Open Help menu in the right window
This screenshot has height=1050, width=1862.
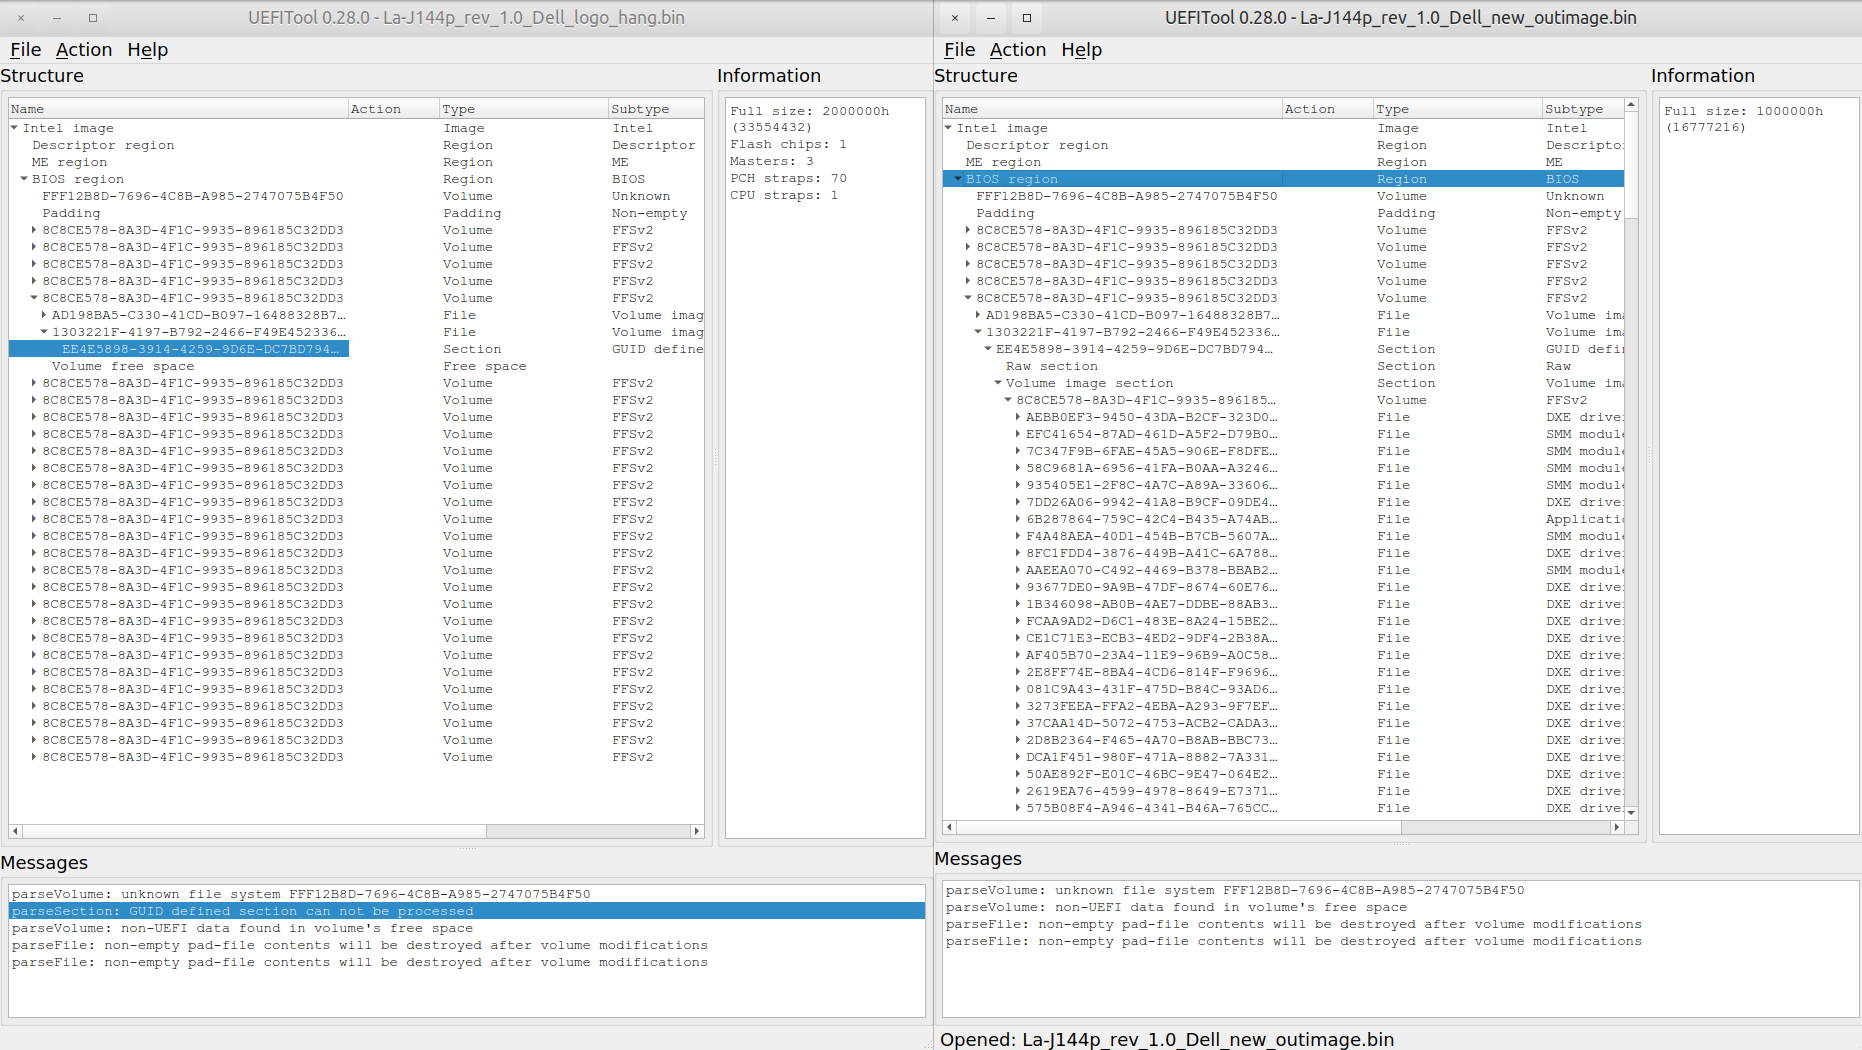[1081, 50]
